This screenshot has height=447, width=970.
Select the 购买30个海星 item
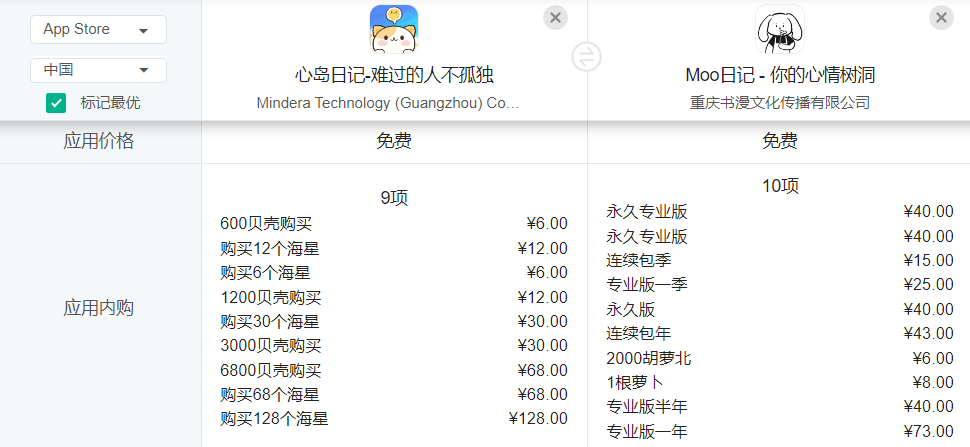270,321
